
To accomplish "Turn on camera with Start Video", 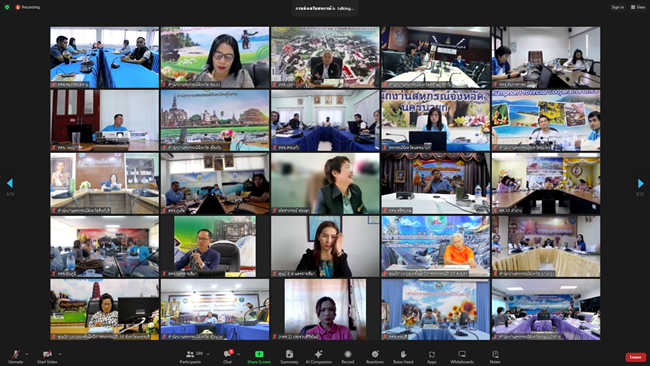I will click(x=47, y=357).
